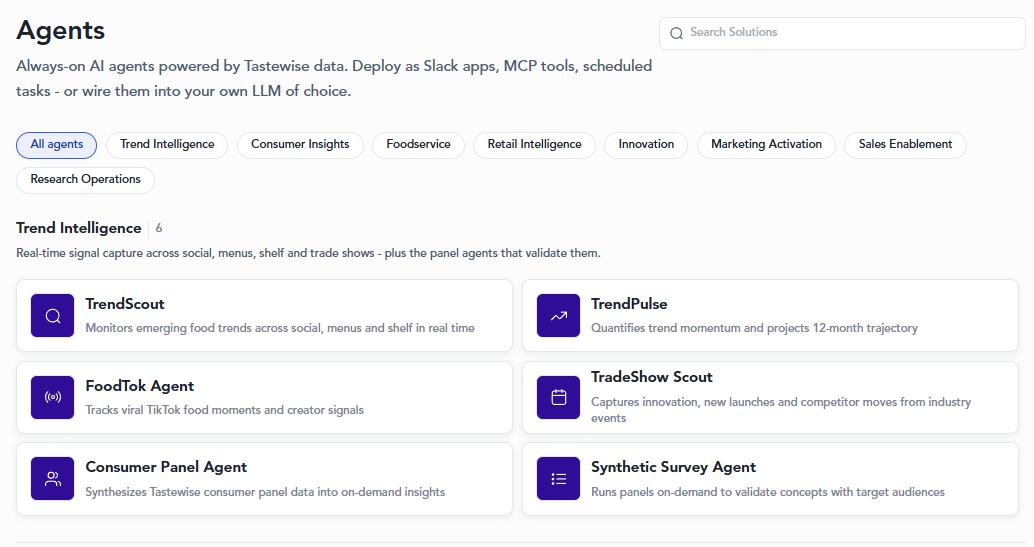
Task: Click the Trend Intelligence section heading
Action: point(78,228)
